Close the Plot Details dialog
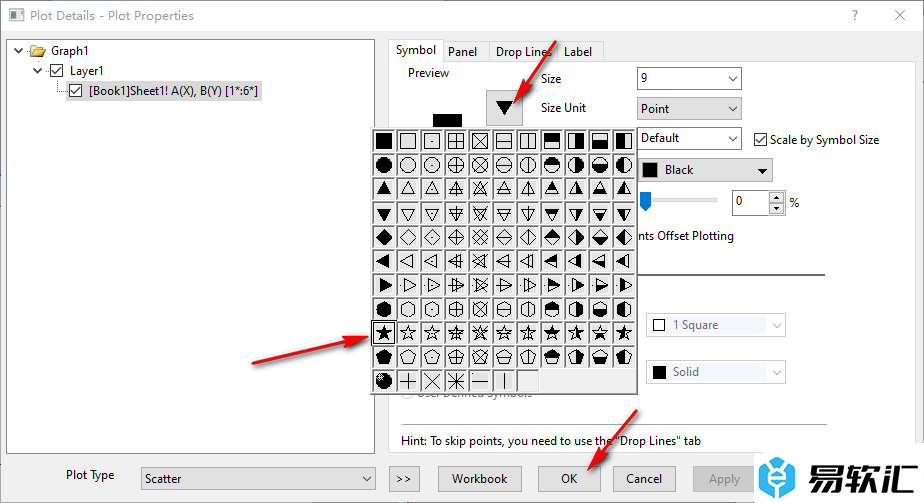The width and height of the screenshot is (924, 503). point(900,15)
